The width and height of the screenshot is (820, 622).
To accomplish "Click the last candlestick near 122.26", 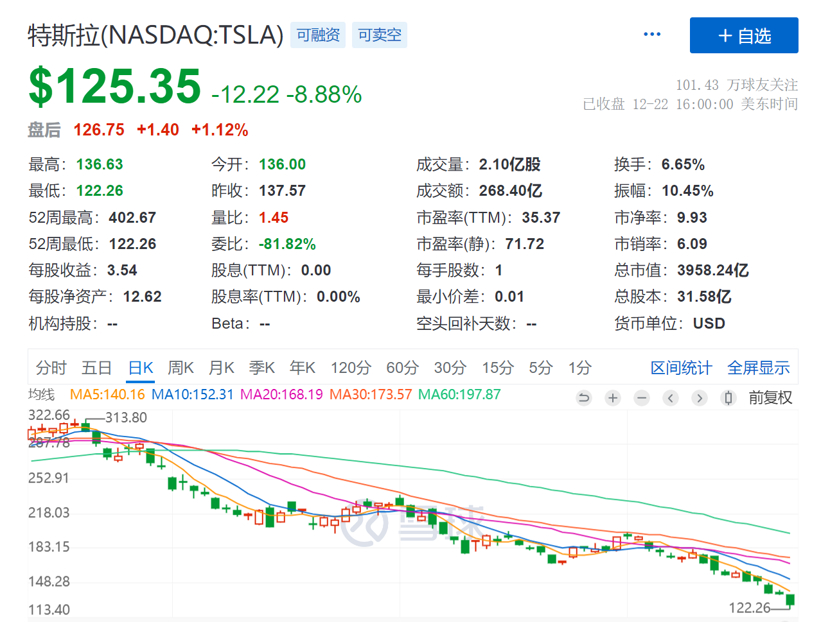I will click(792, 600).
